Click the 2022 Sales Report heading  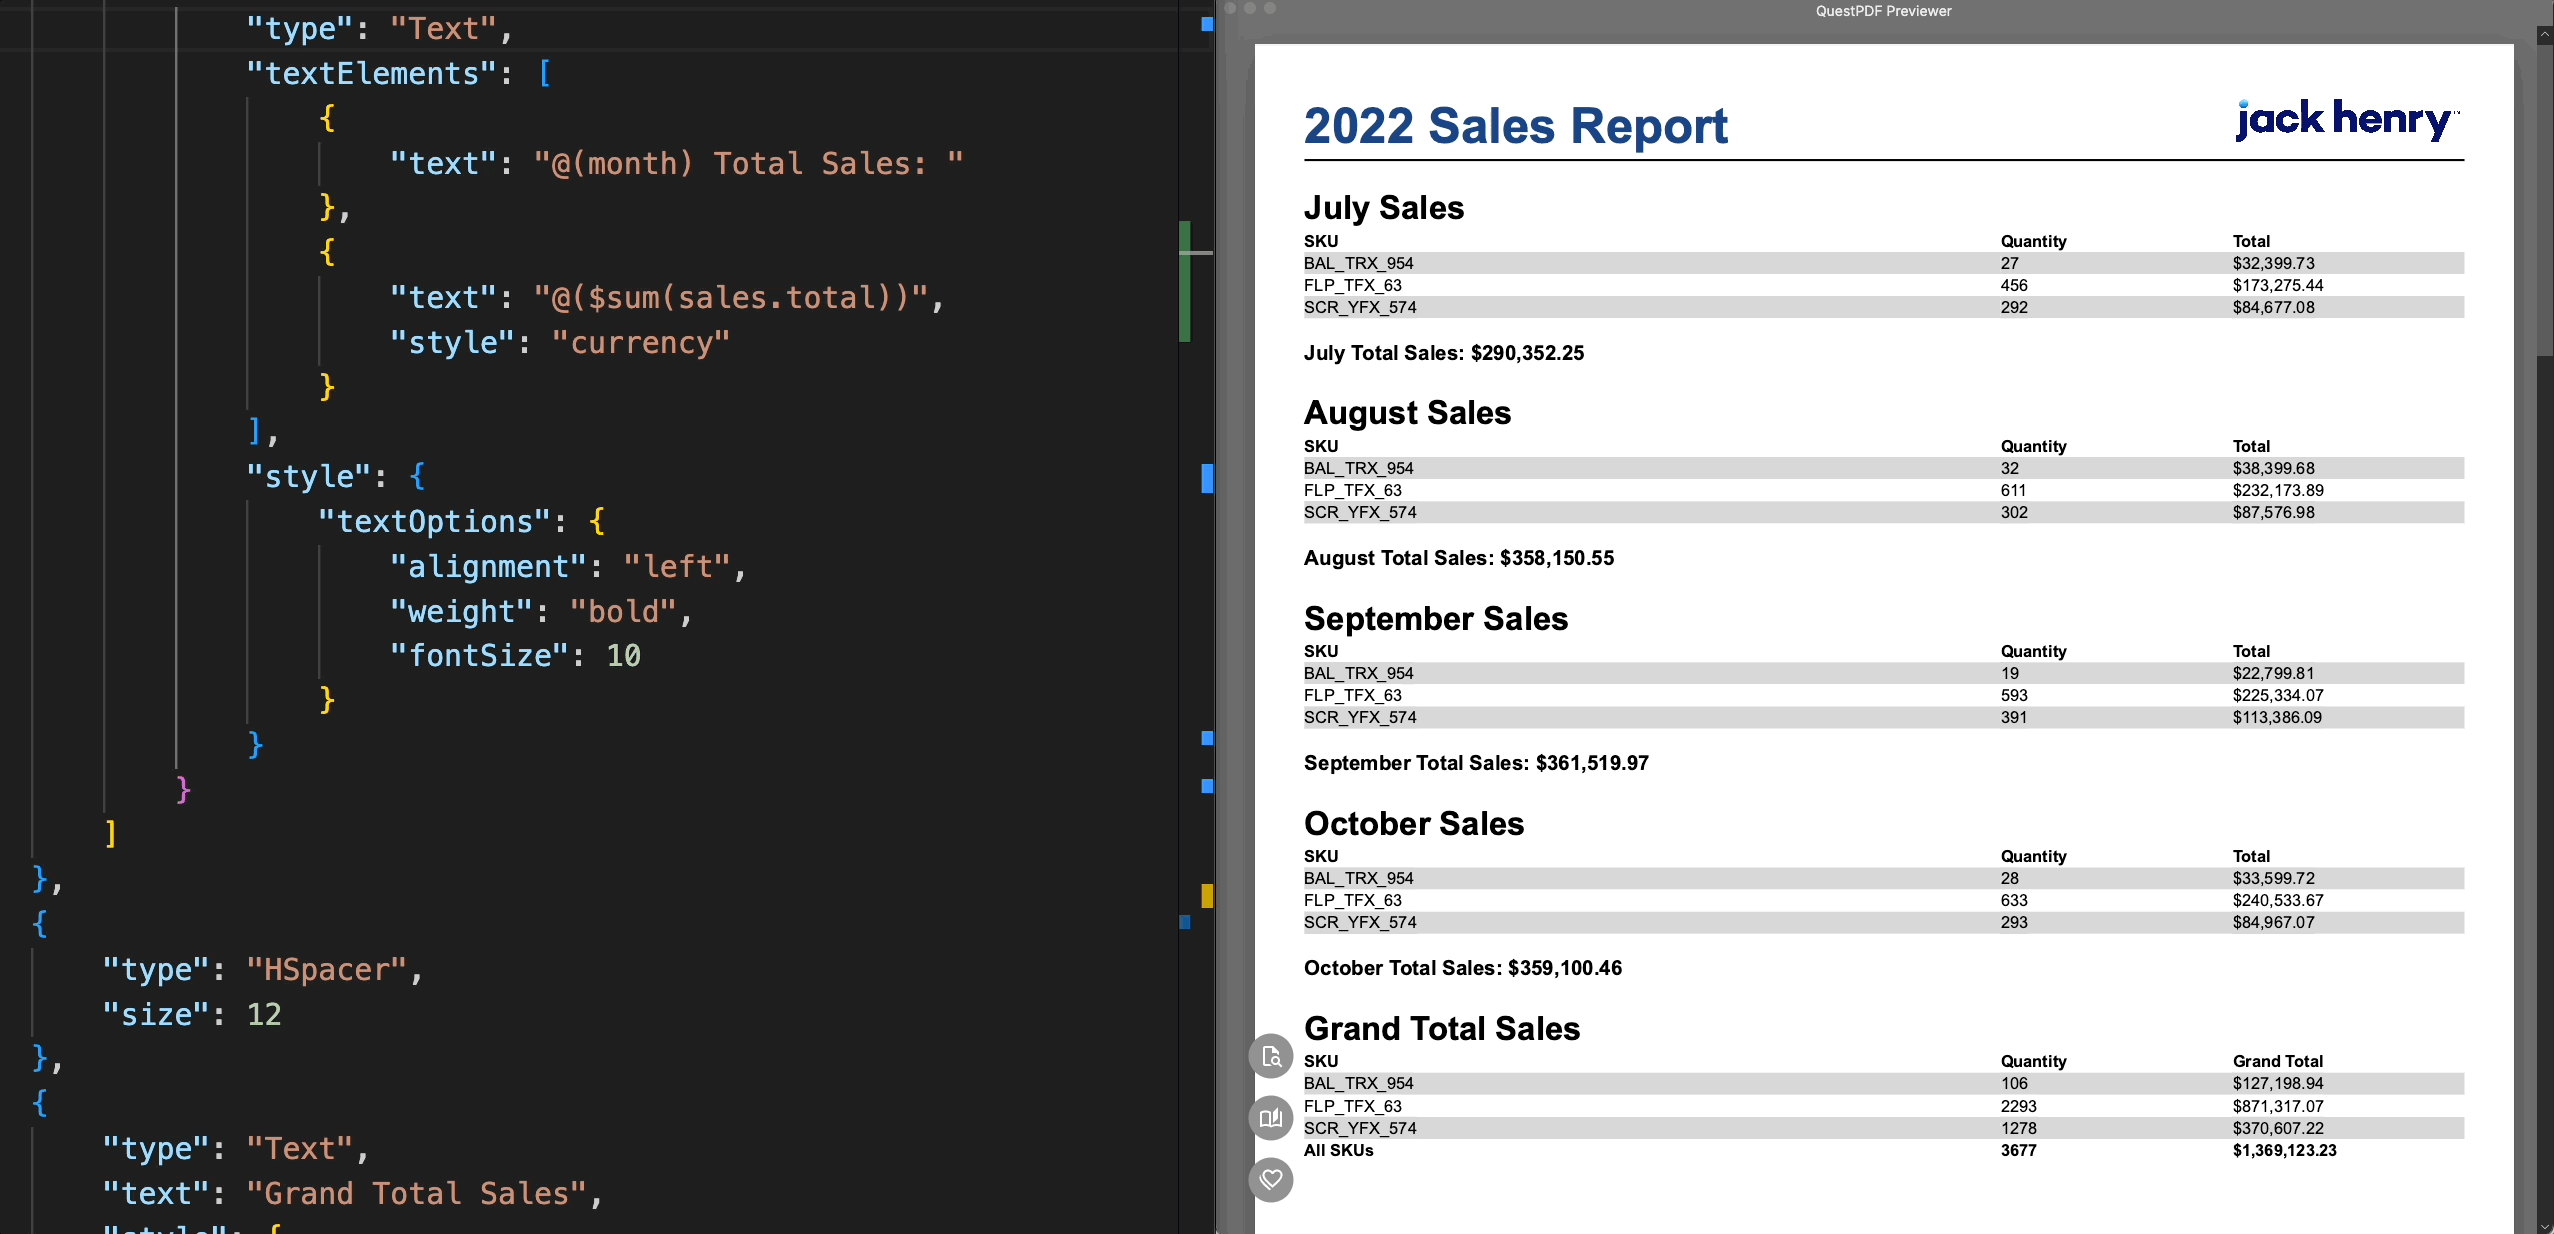(x=1515, y=127)
